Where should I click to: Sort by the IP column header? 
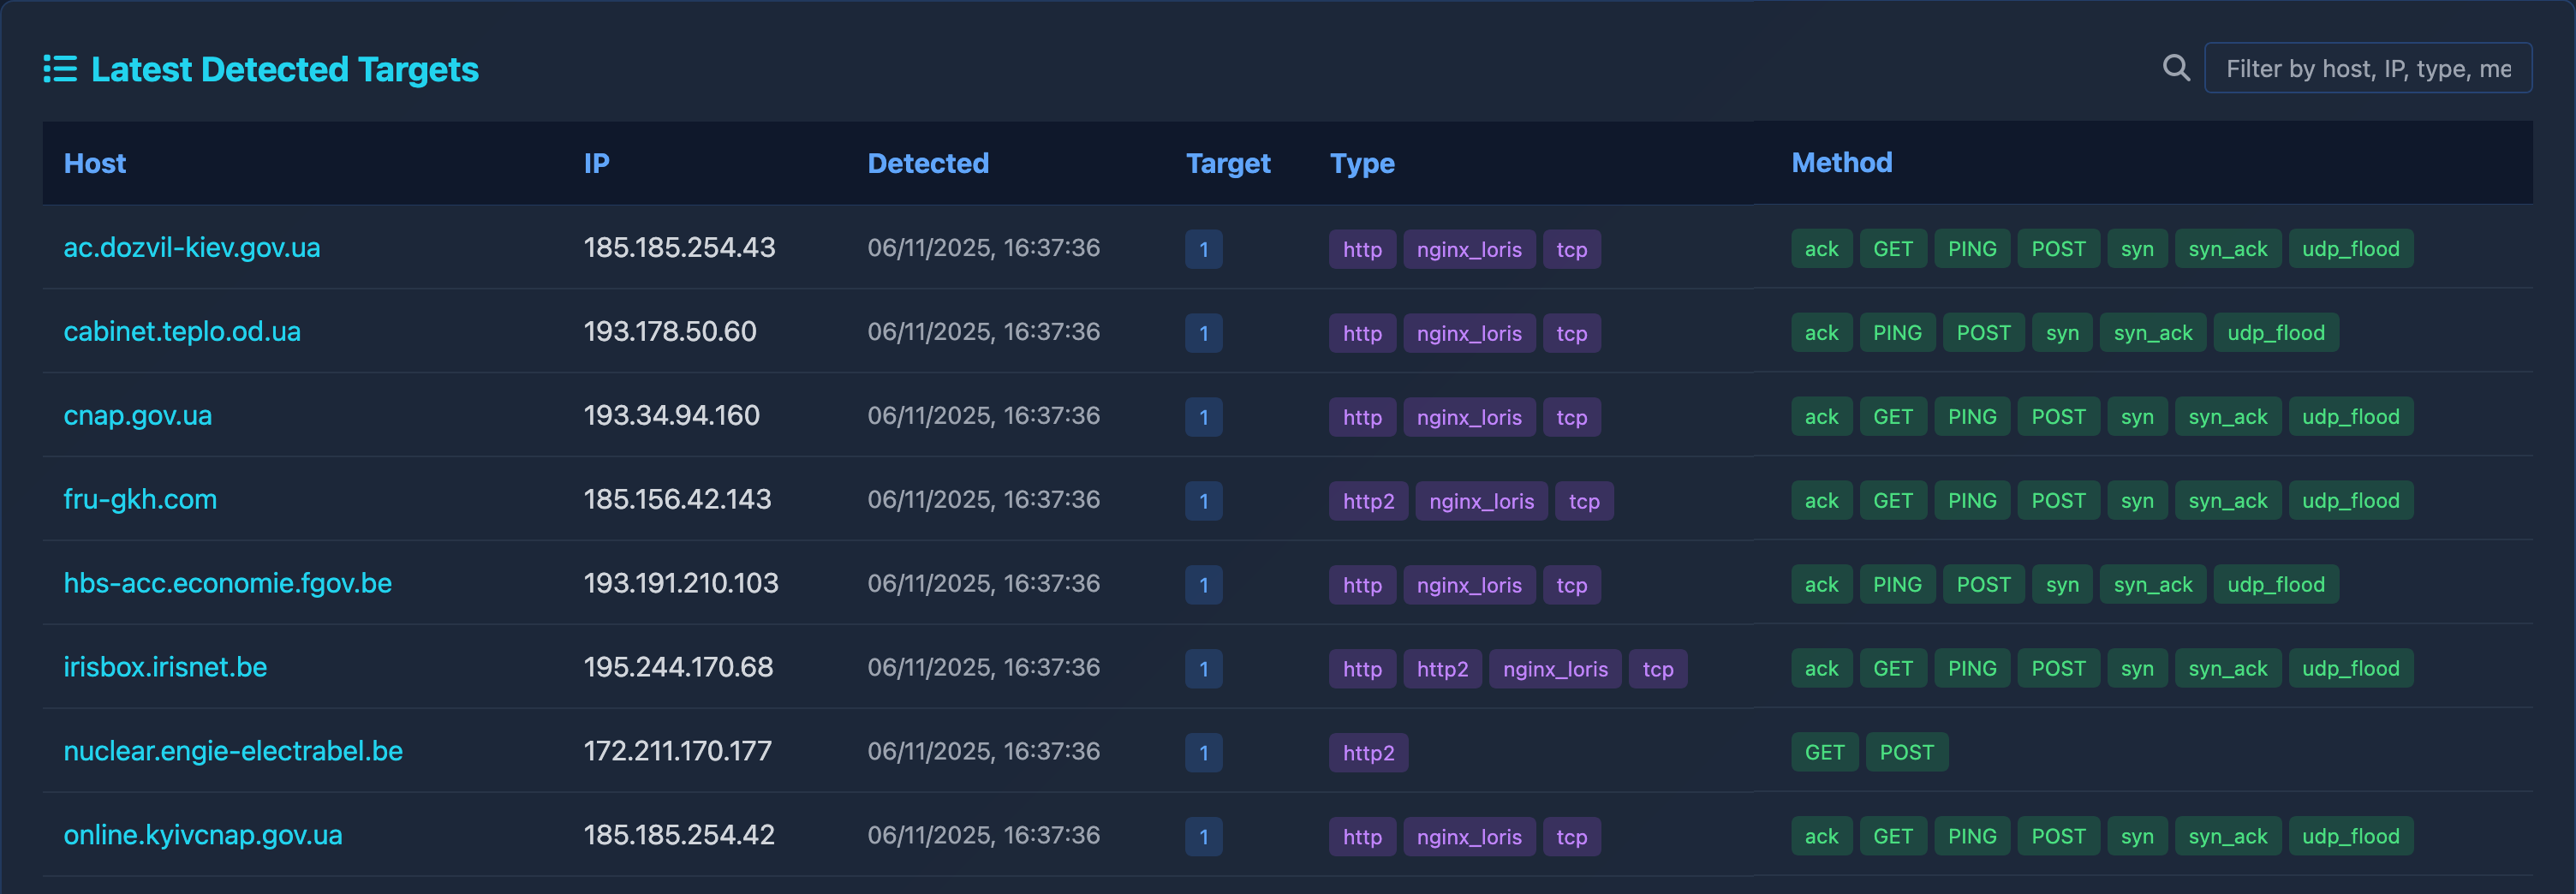pyautogui.click(x=597, y=163)
